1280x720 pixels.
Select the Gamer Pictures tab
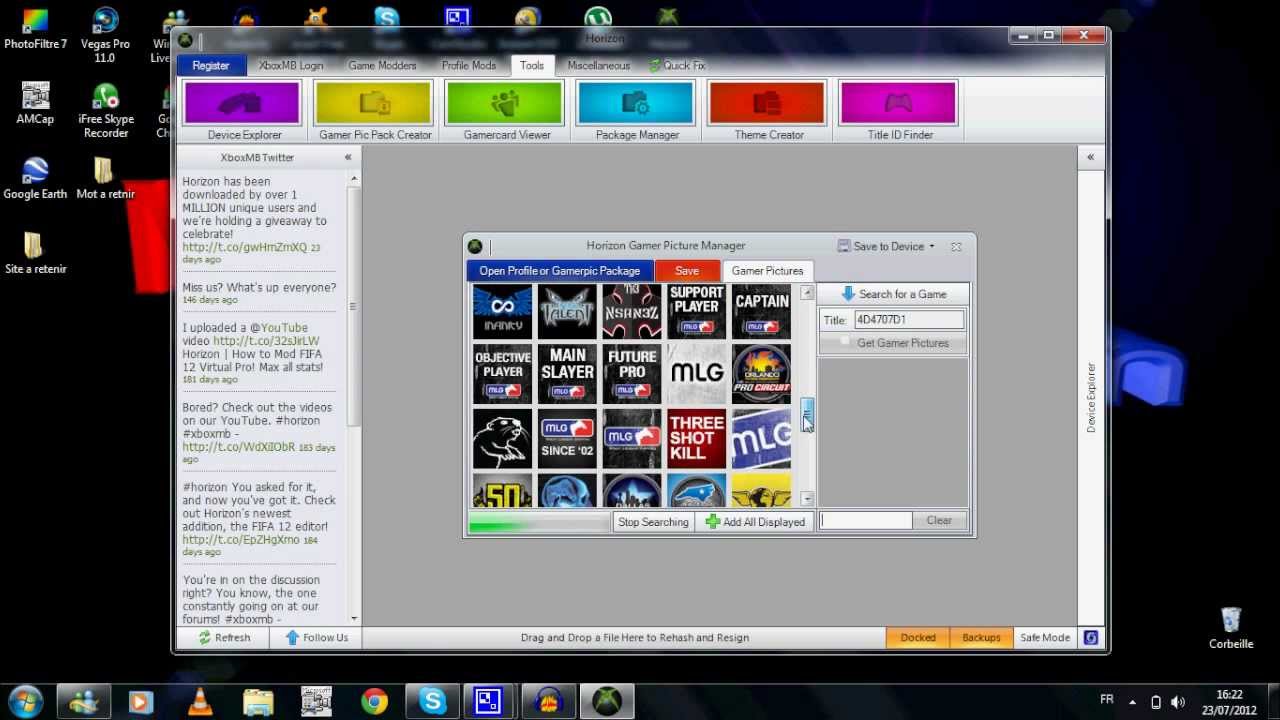tap(767, 271)
